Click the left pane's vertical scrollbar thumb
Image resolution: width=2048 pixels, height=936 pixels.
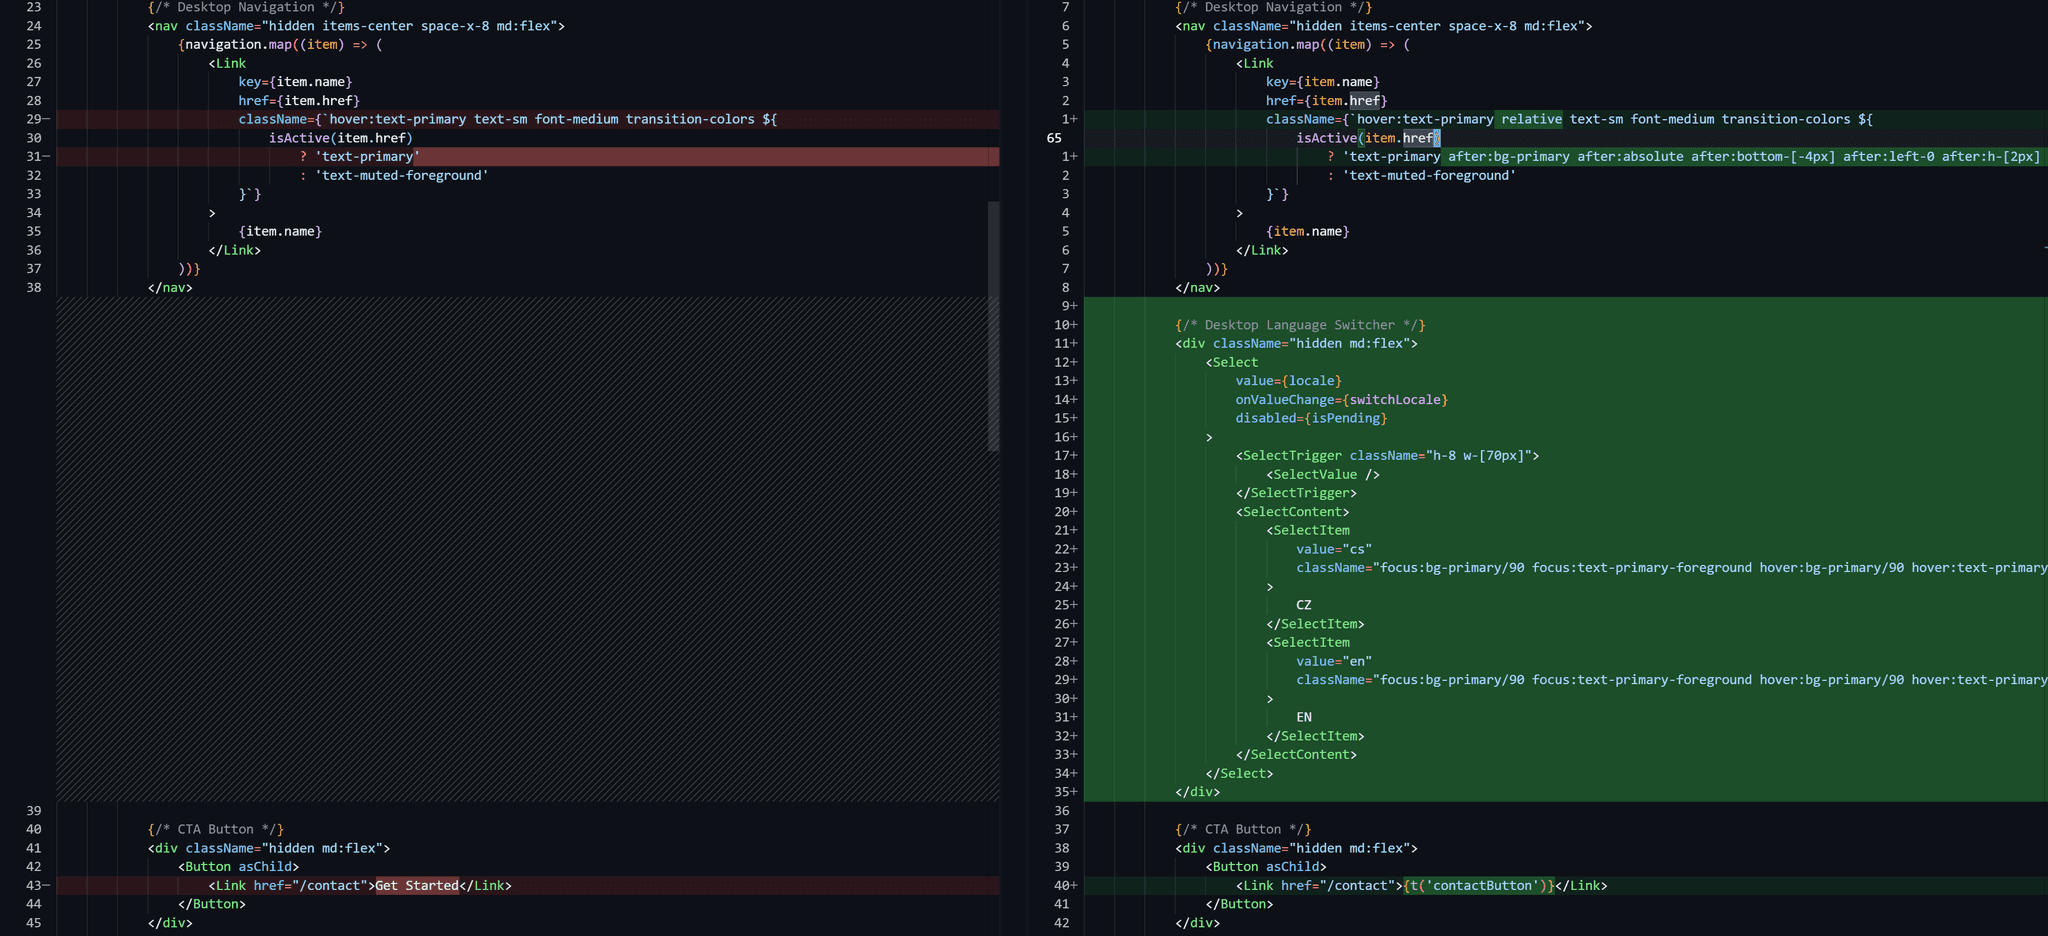[x=993, y=325]
